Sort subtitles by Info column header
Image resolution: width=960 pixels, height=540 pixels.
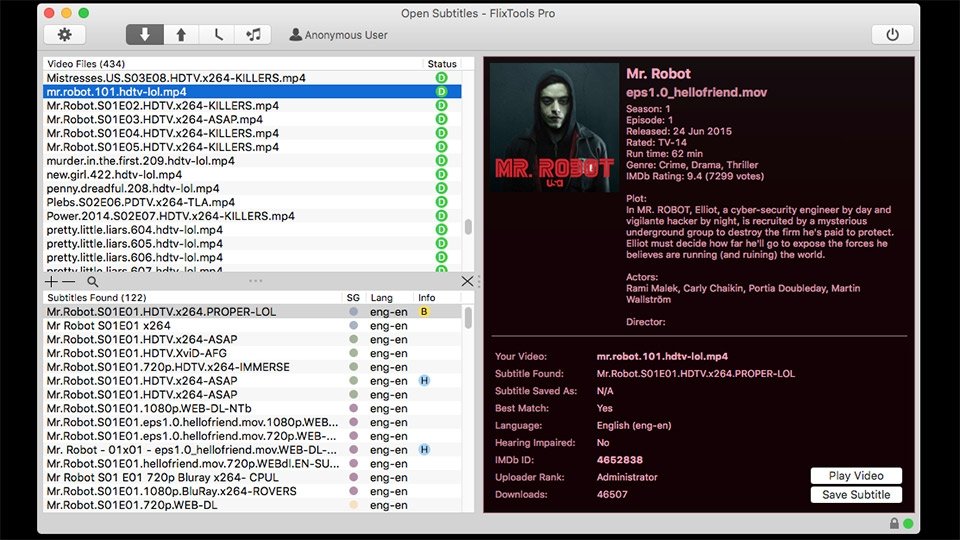(x=437, y=298)
